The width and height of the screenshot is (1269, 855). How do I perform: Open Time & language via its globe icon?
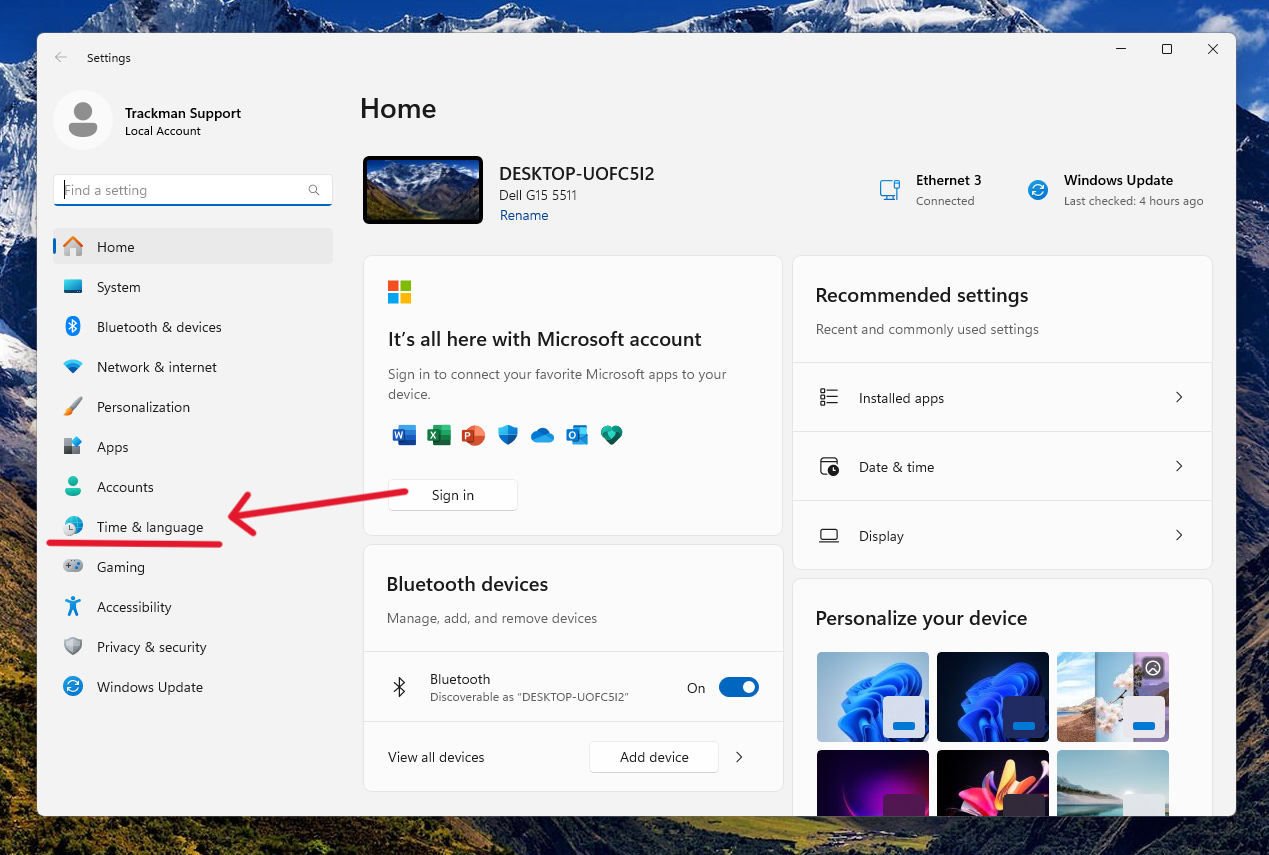point(73,527)
